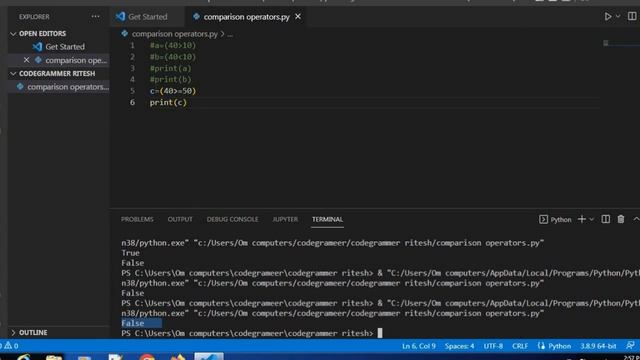Click the Python terminal shell icon
The image size is (640, 360).
tap(543, 220)
